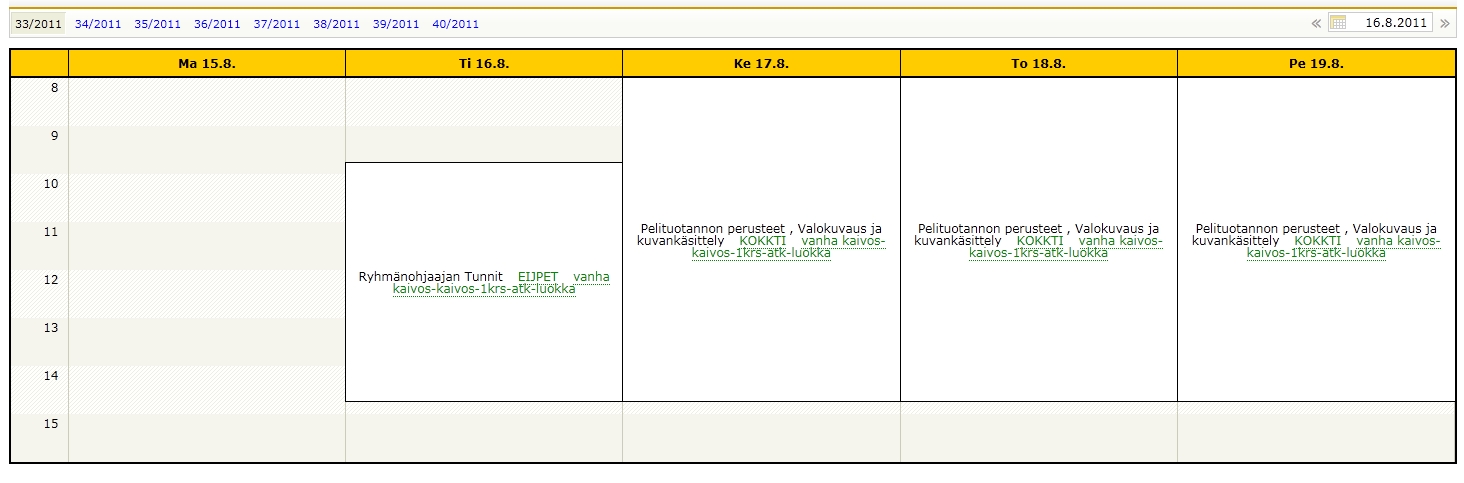This screenshot has height=483, width=1464.
Task: Select the current week tab 33/2011
Action: (38, 24)
